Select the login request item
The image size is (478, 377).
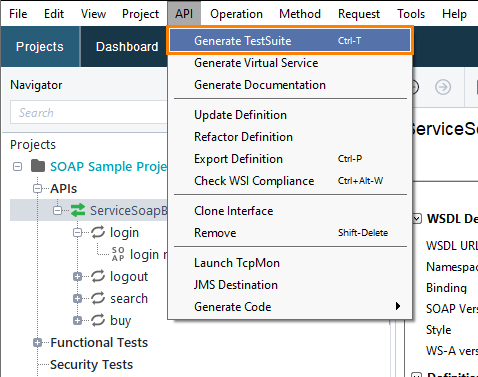point(149,255)
